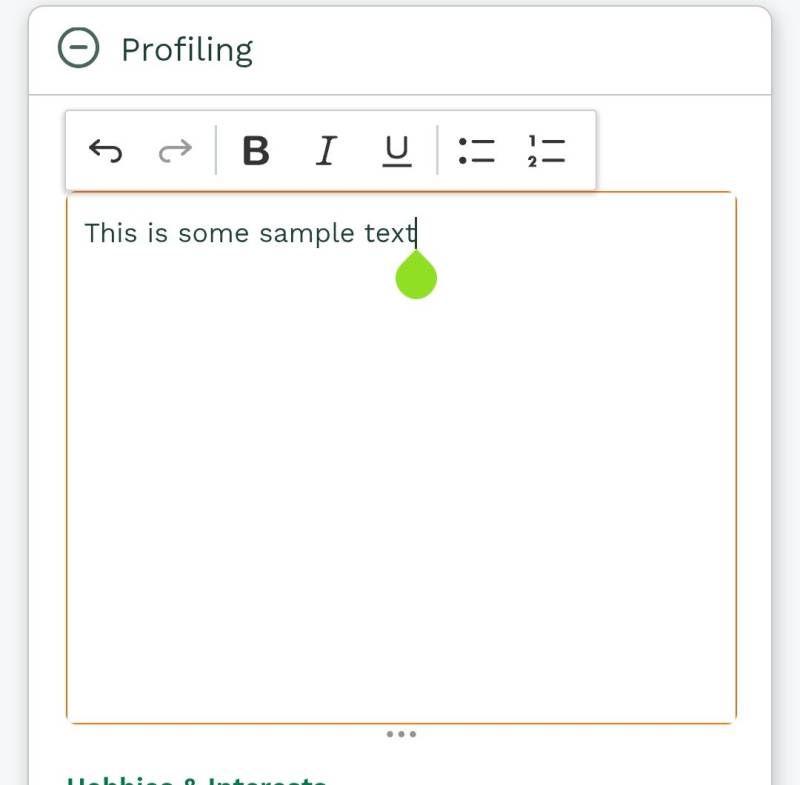Click the three-dot resize handle below editor
The height and width of the screenshot is (785, 800).
coord(401,734)
